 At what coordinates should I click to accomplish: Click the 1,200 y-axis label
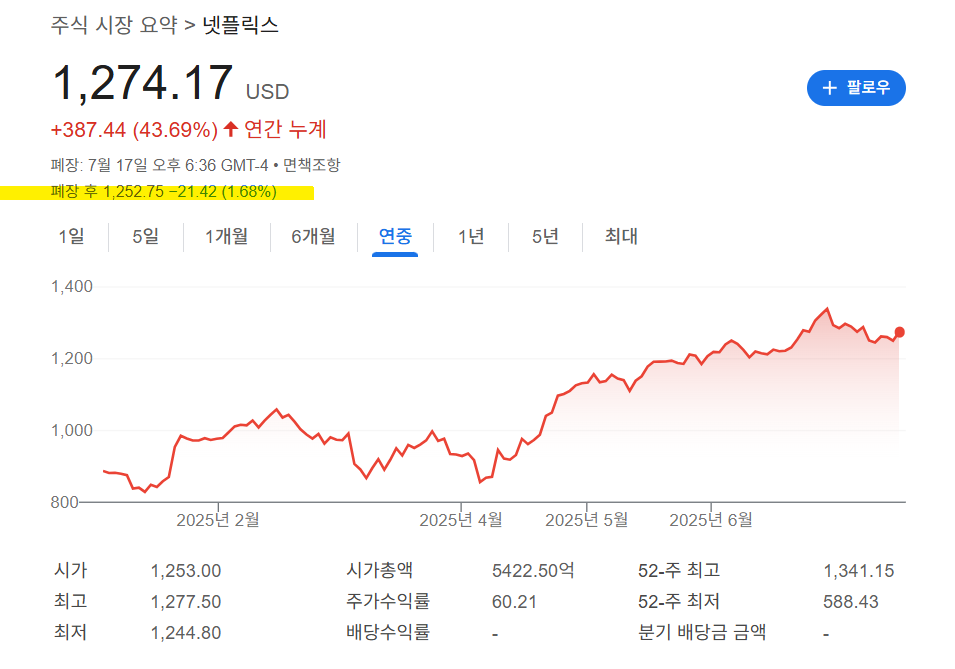(72, 358)
